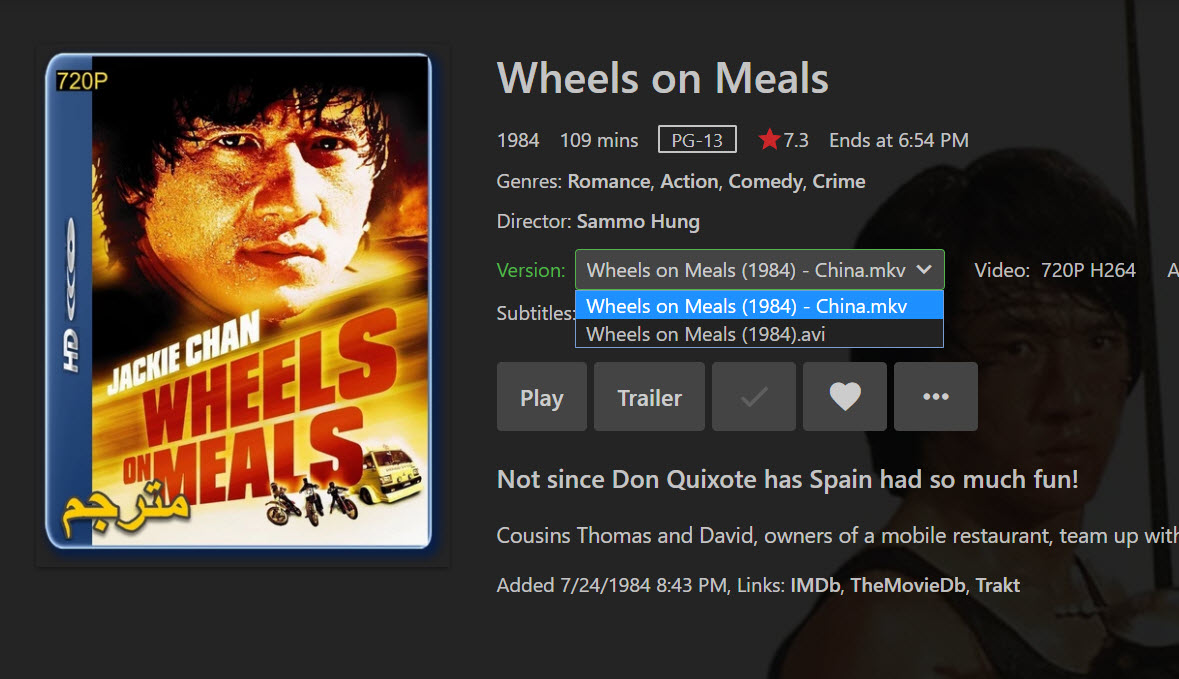This screenshot has width=1179, height=679.
Task: Visit the TheMovieDb link
Action: click(908, 586)
